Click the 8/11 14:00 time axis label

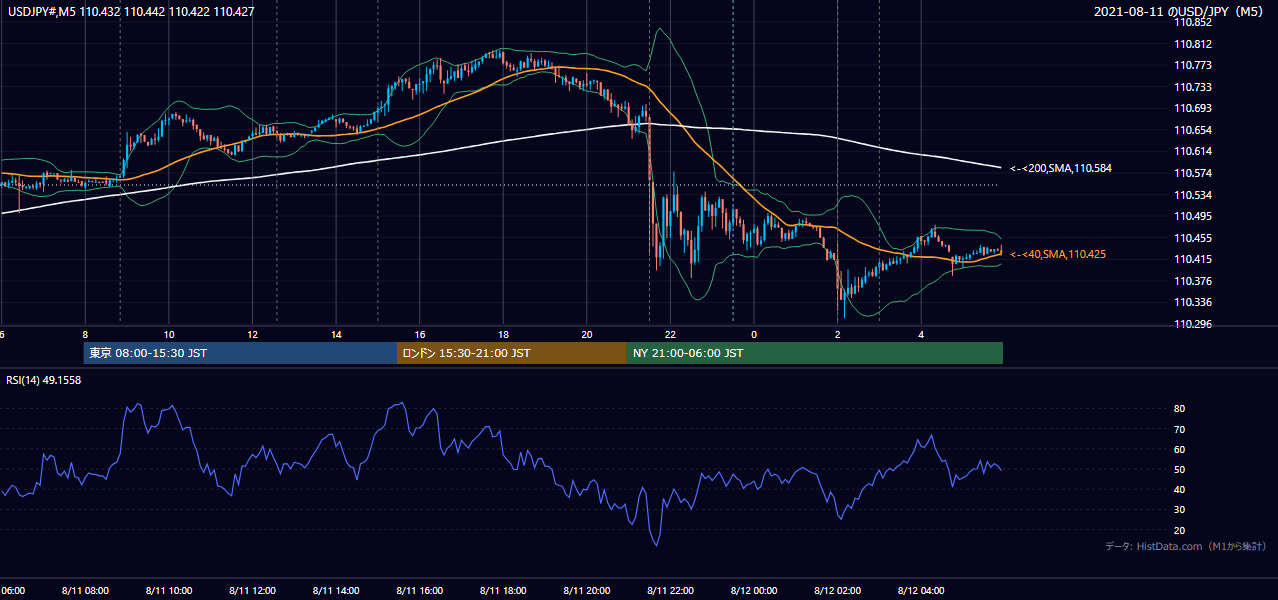click(x=336, y=591)
